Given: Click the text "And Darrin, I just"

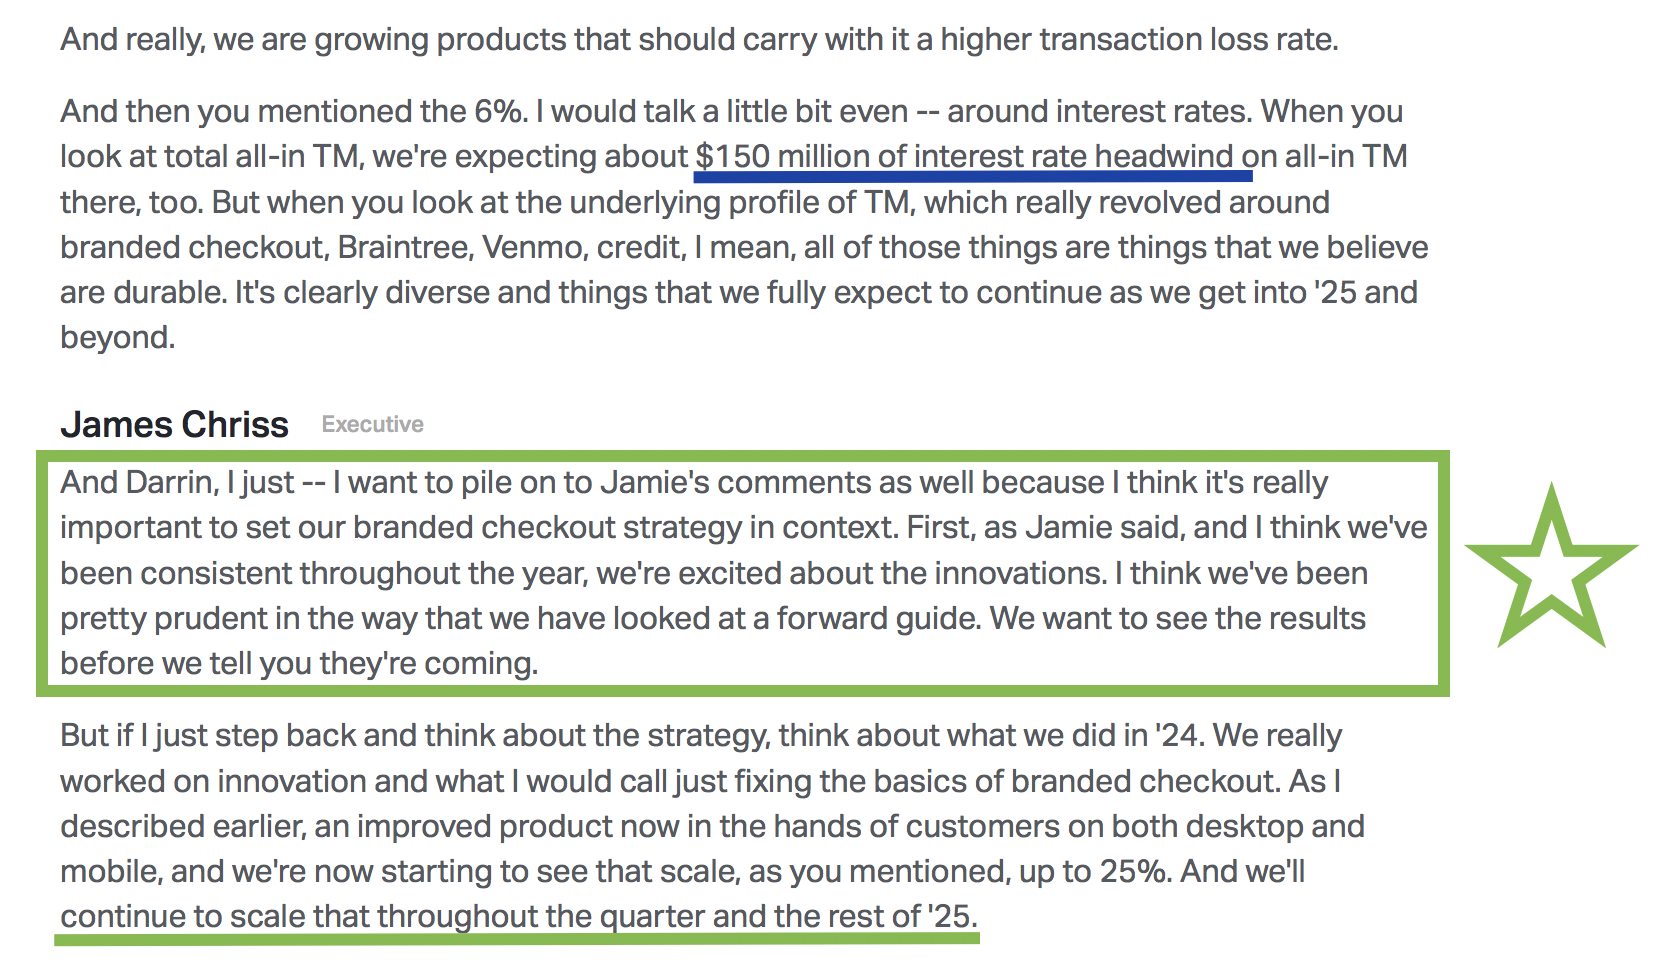Looking at the screenshot, I should coord(177,482).
